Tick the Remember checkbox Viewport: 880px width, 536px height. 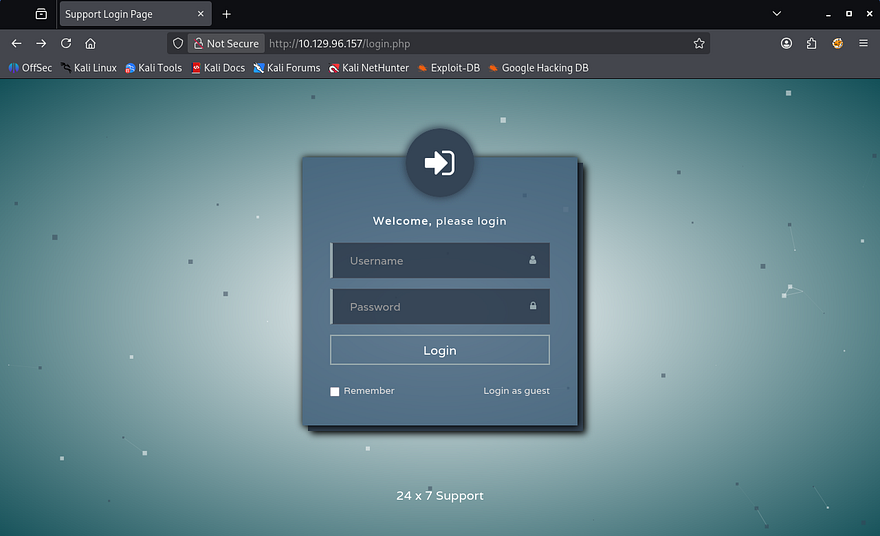[x=335, y=391]
